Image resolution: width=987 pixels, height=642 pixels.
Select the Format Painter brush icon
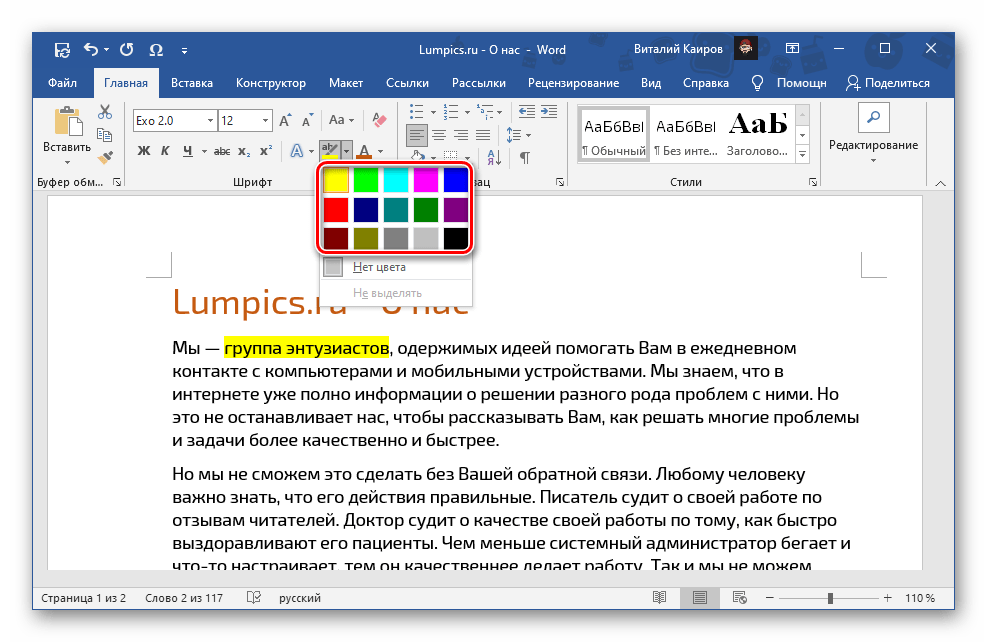pos(105,157)
